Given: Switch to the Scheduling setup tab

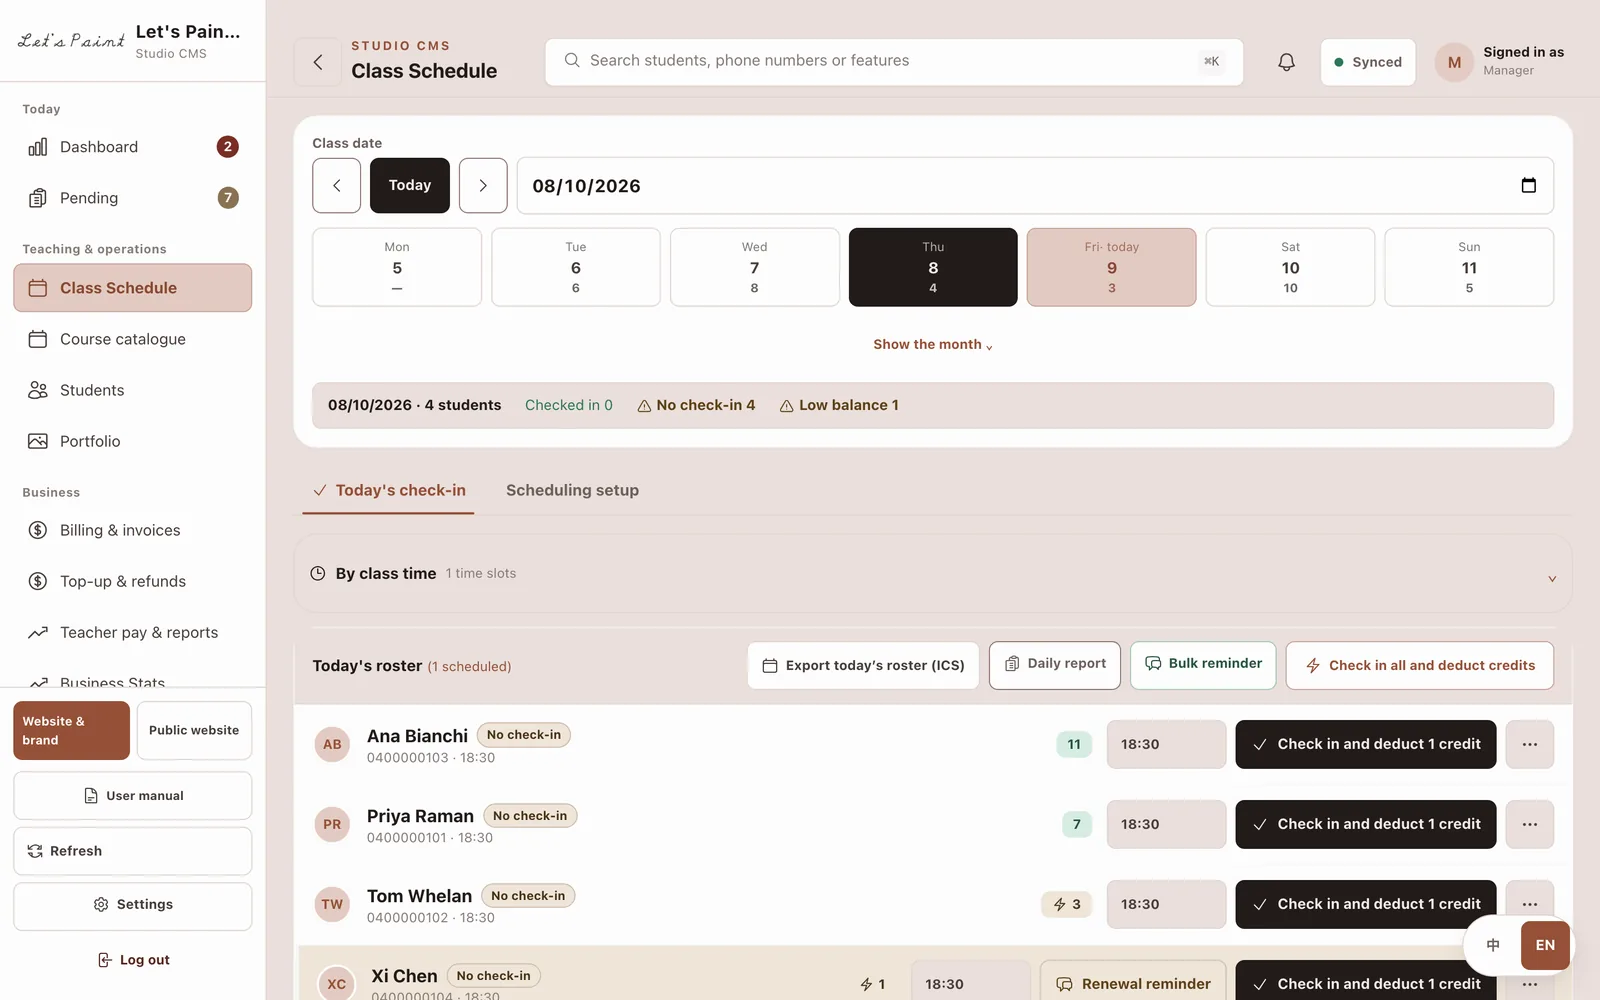Looking at the screenshot, I should (572, 490).
